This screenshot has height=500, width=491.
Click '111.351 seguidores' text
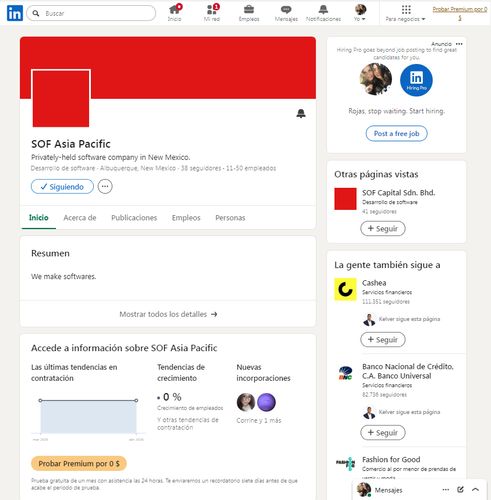pyautogui.click(x=386, y=302)
